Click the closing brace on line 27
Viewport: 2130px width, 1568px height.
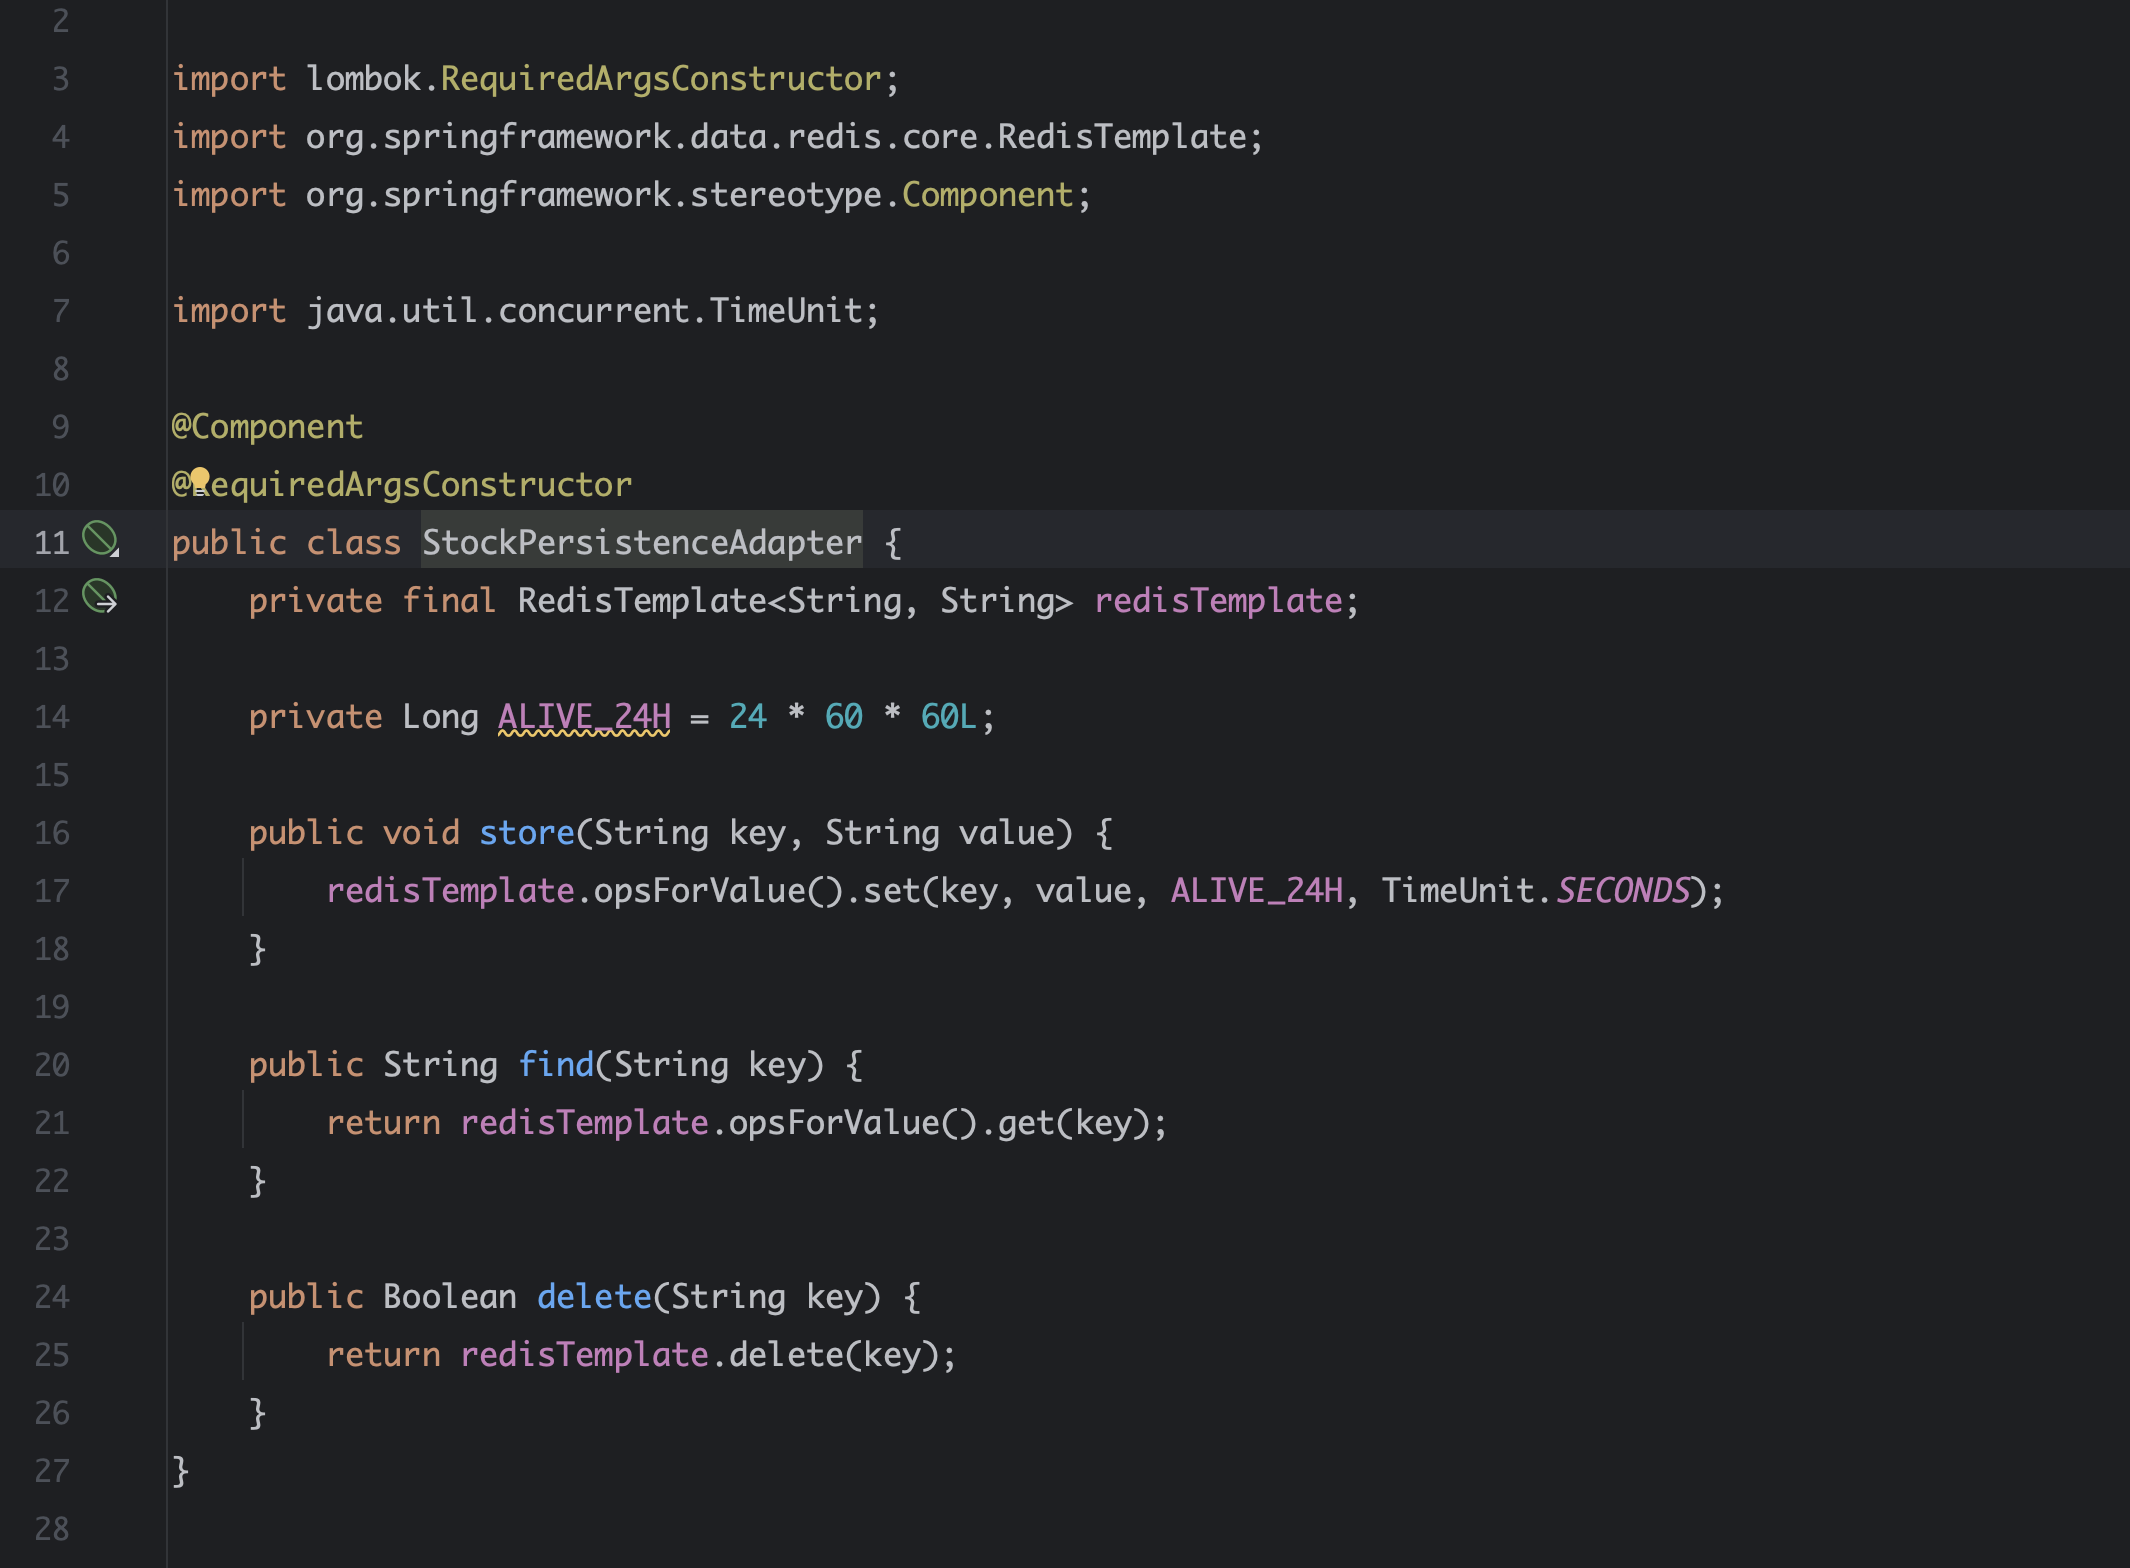pos(181,1470)
